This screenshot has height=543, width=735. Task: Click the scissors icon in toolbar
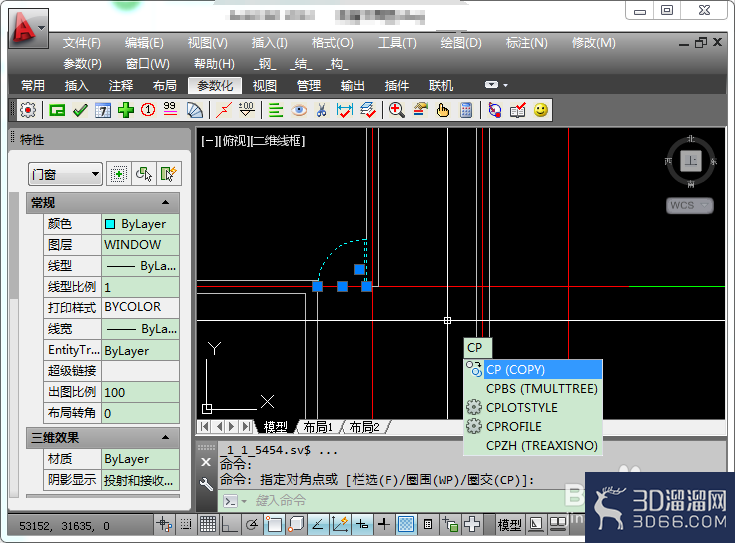(322, 111)
